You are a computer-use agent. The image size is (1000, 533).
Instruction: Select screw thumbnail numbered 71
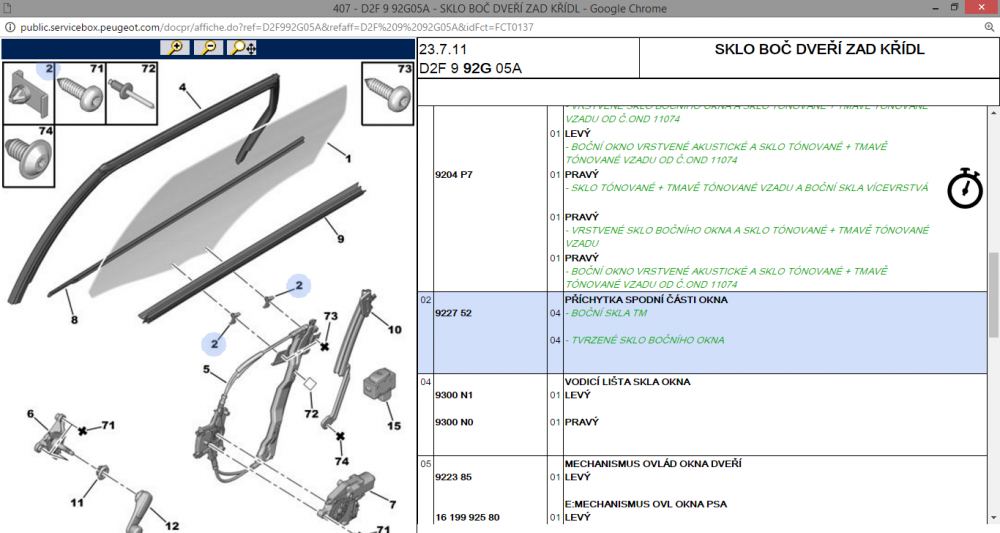(x=80, y=93)
